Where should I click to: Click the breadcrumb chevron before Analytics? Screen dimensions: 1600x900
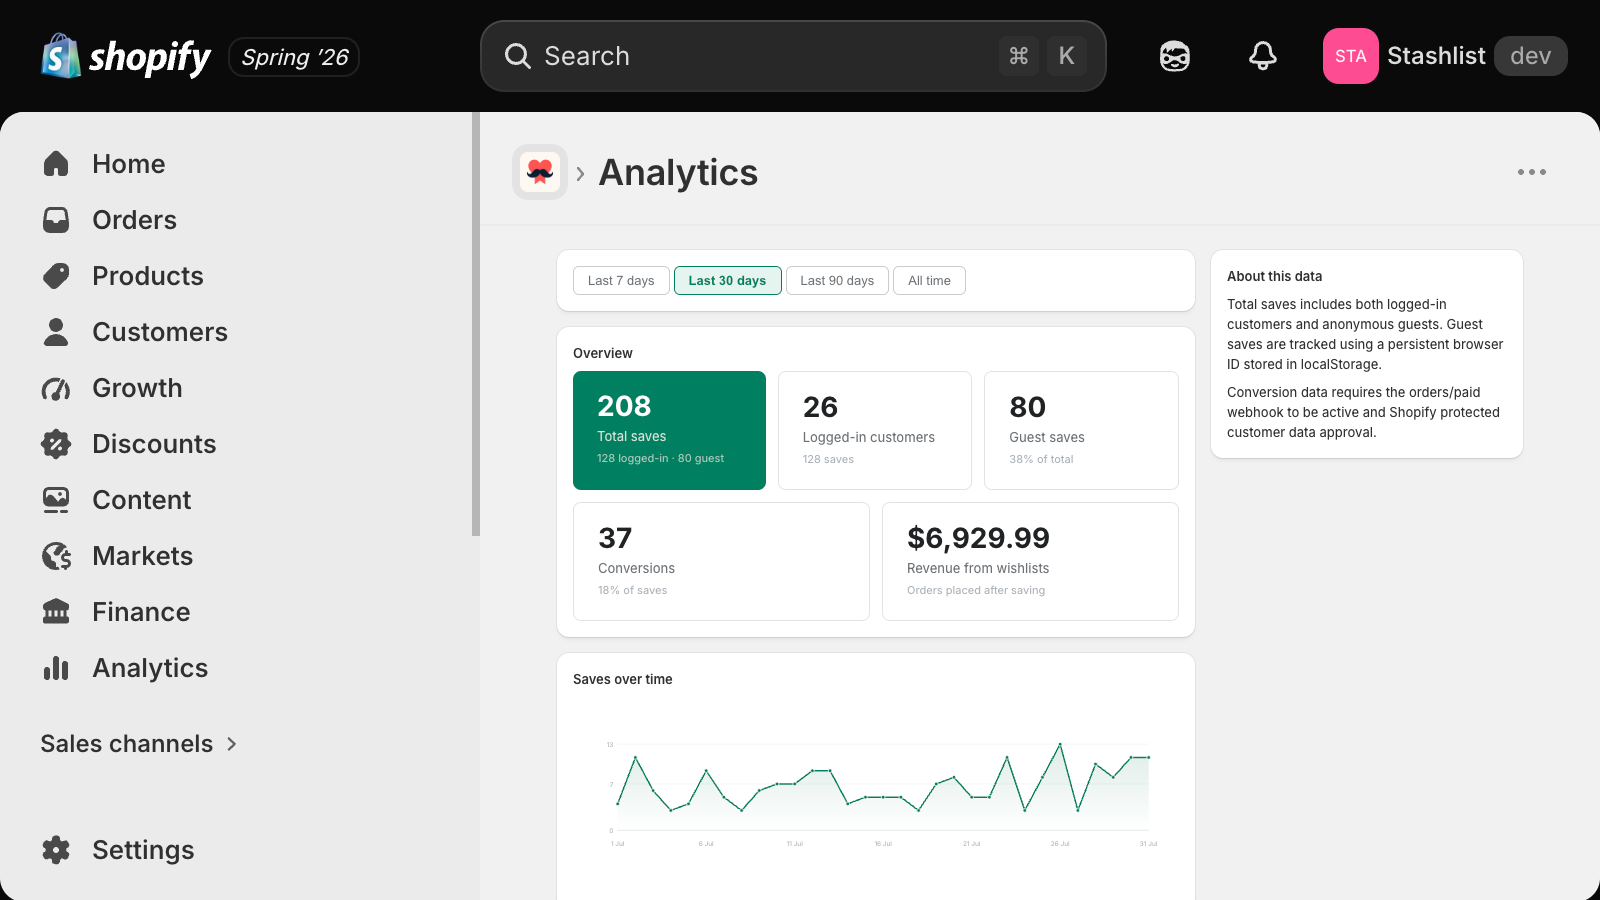click(580, 173)
